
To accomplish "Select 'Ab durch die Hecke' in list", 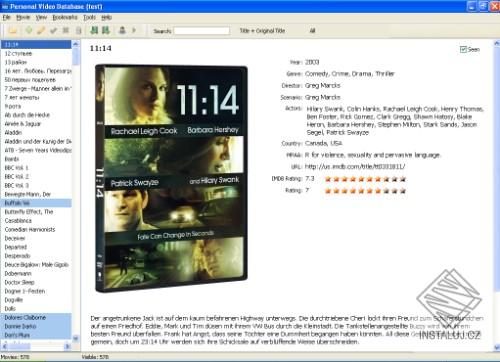I will [x=36, y=115].
